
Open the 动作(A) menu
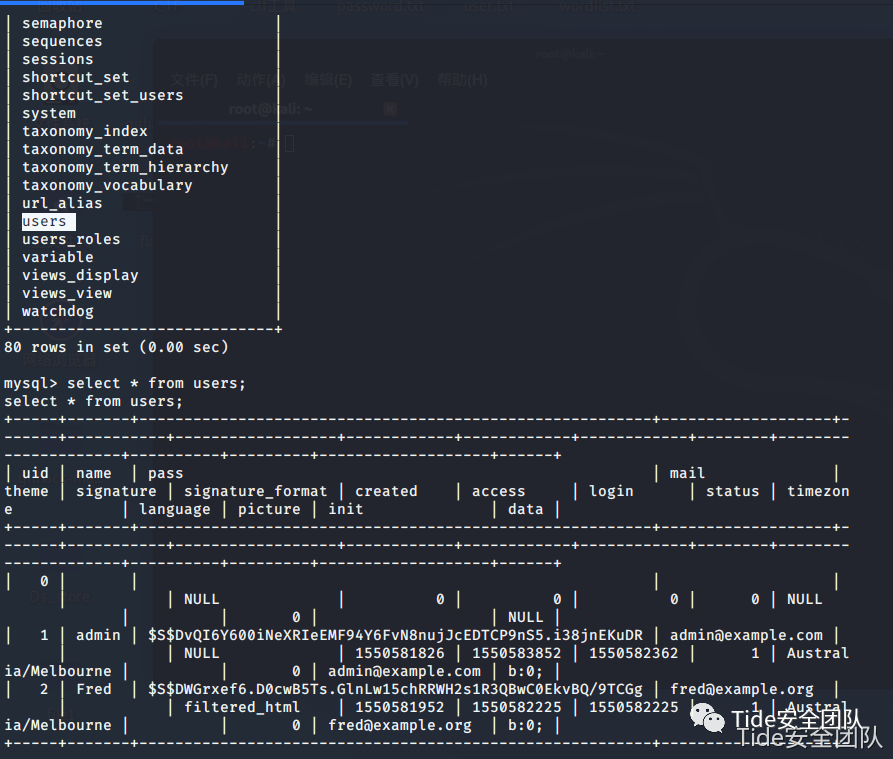(x=261, y=80)
